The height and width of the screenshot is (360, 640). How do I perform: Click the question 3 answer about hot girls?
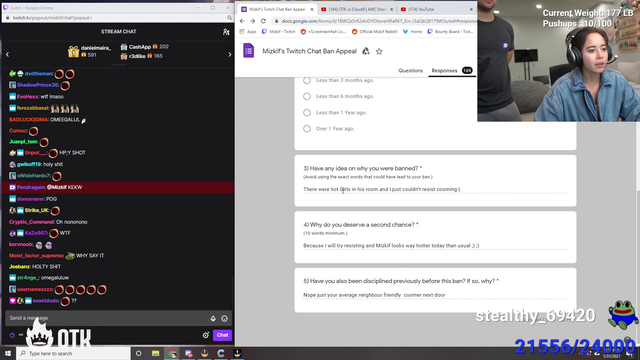pos(382,189)
